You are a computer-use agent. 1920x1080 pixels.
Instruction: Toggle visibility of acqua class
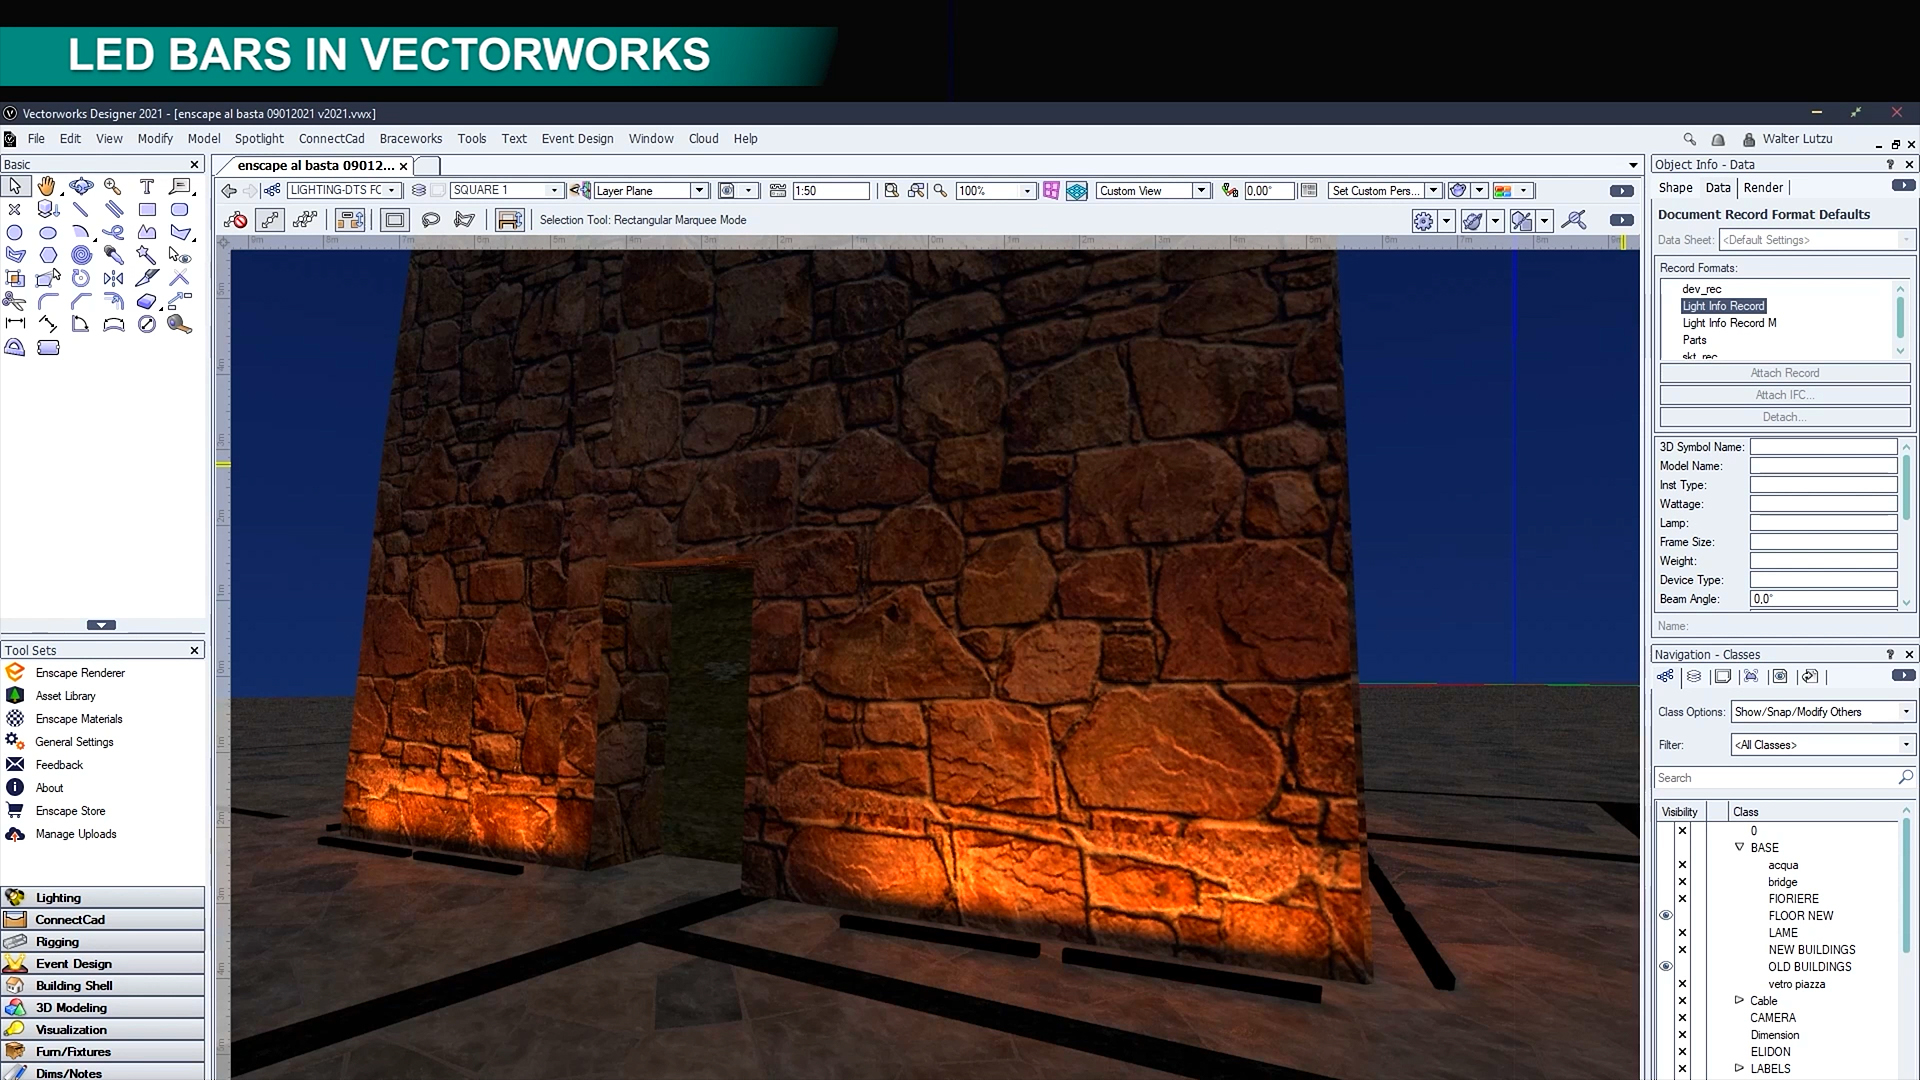1682,865
